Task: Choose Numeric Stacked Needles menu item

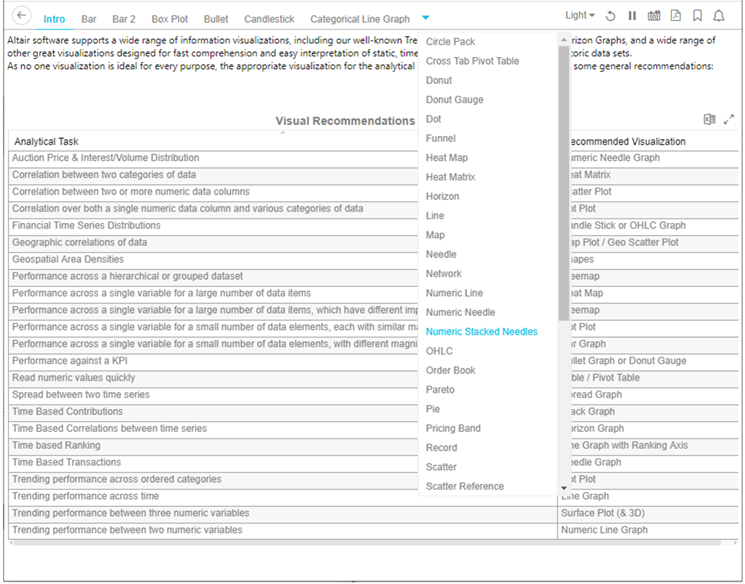Action: (481, 332)
